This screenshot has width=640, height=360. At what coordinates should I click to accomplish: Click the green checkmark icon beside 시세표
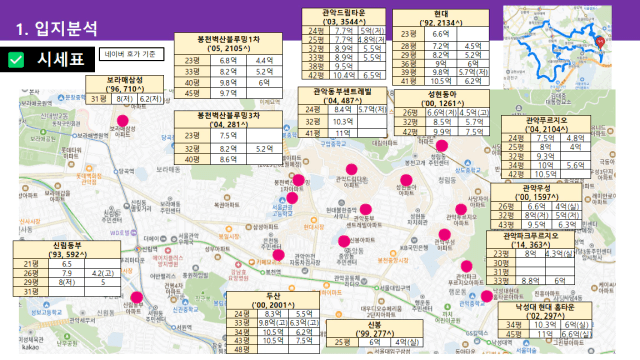[x=16, y=60]
